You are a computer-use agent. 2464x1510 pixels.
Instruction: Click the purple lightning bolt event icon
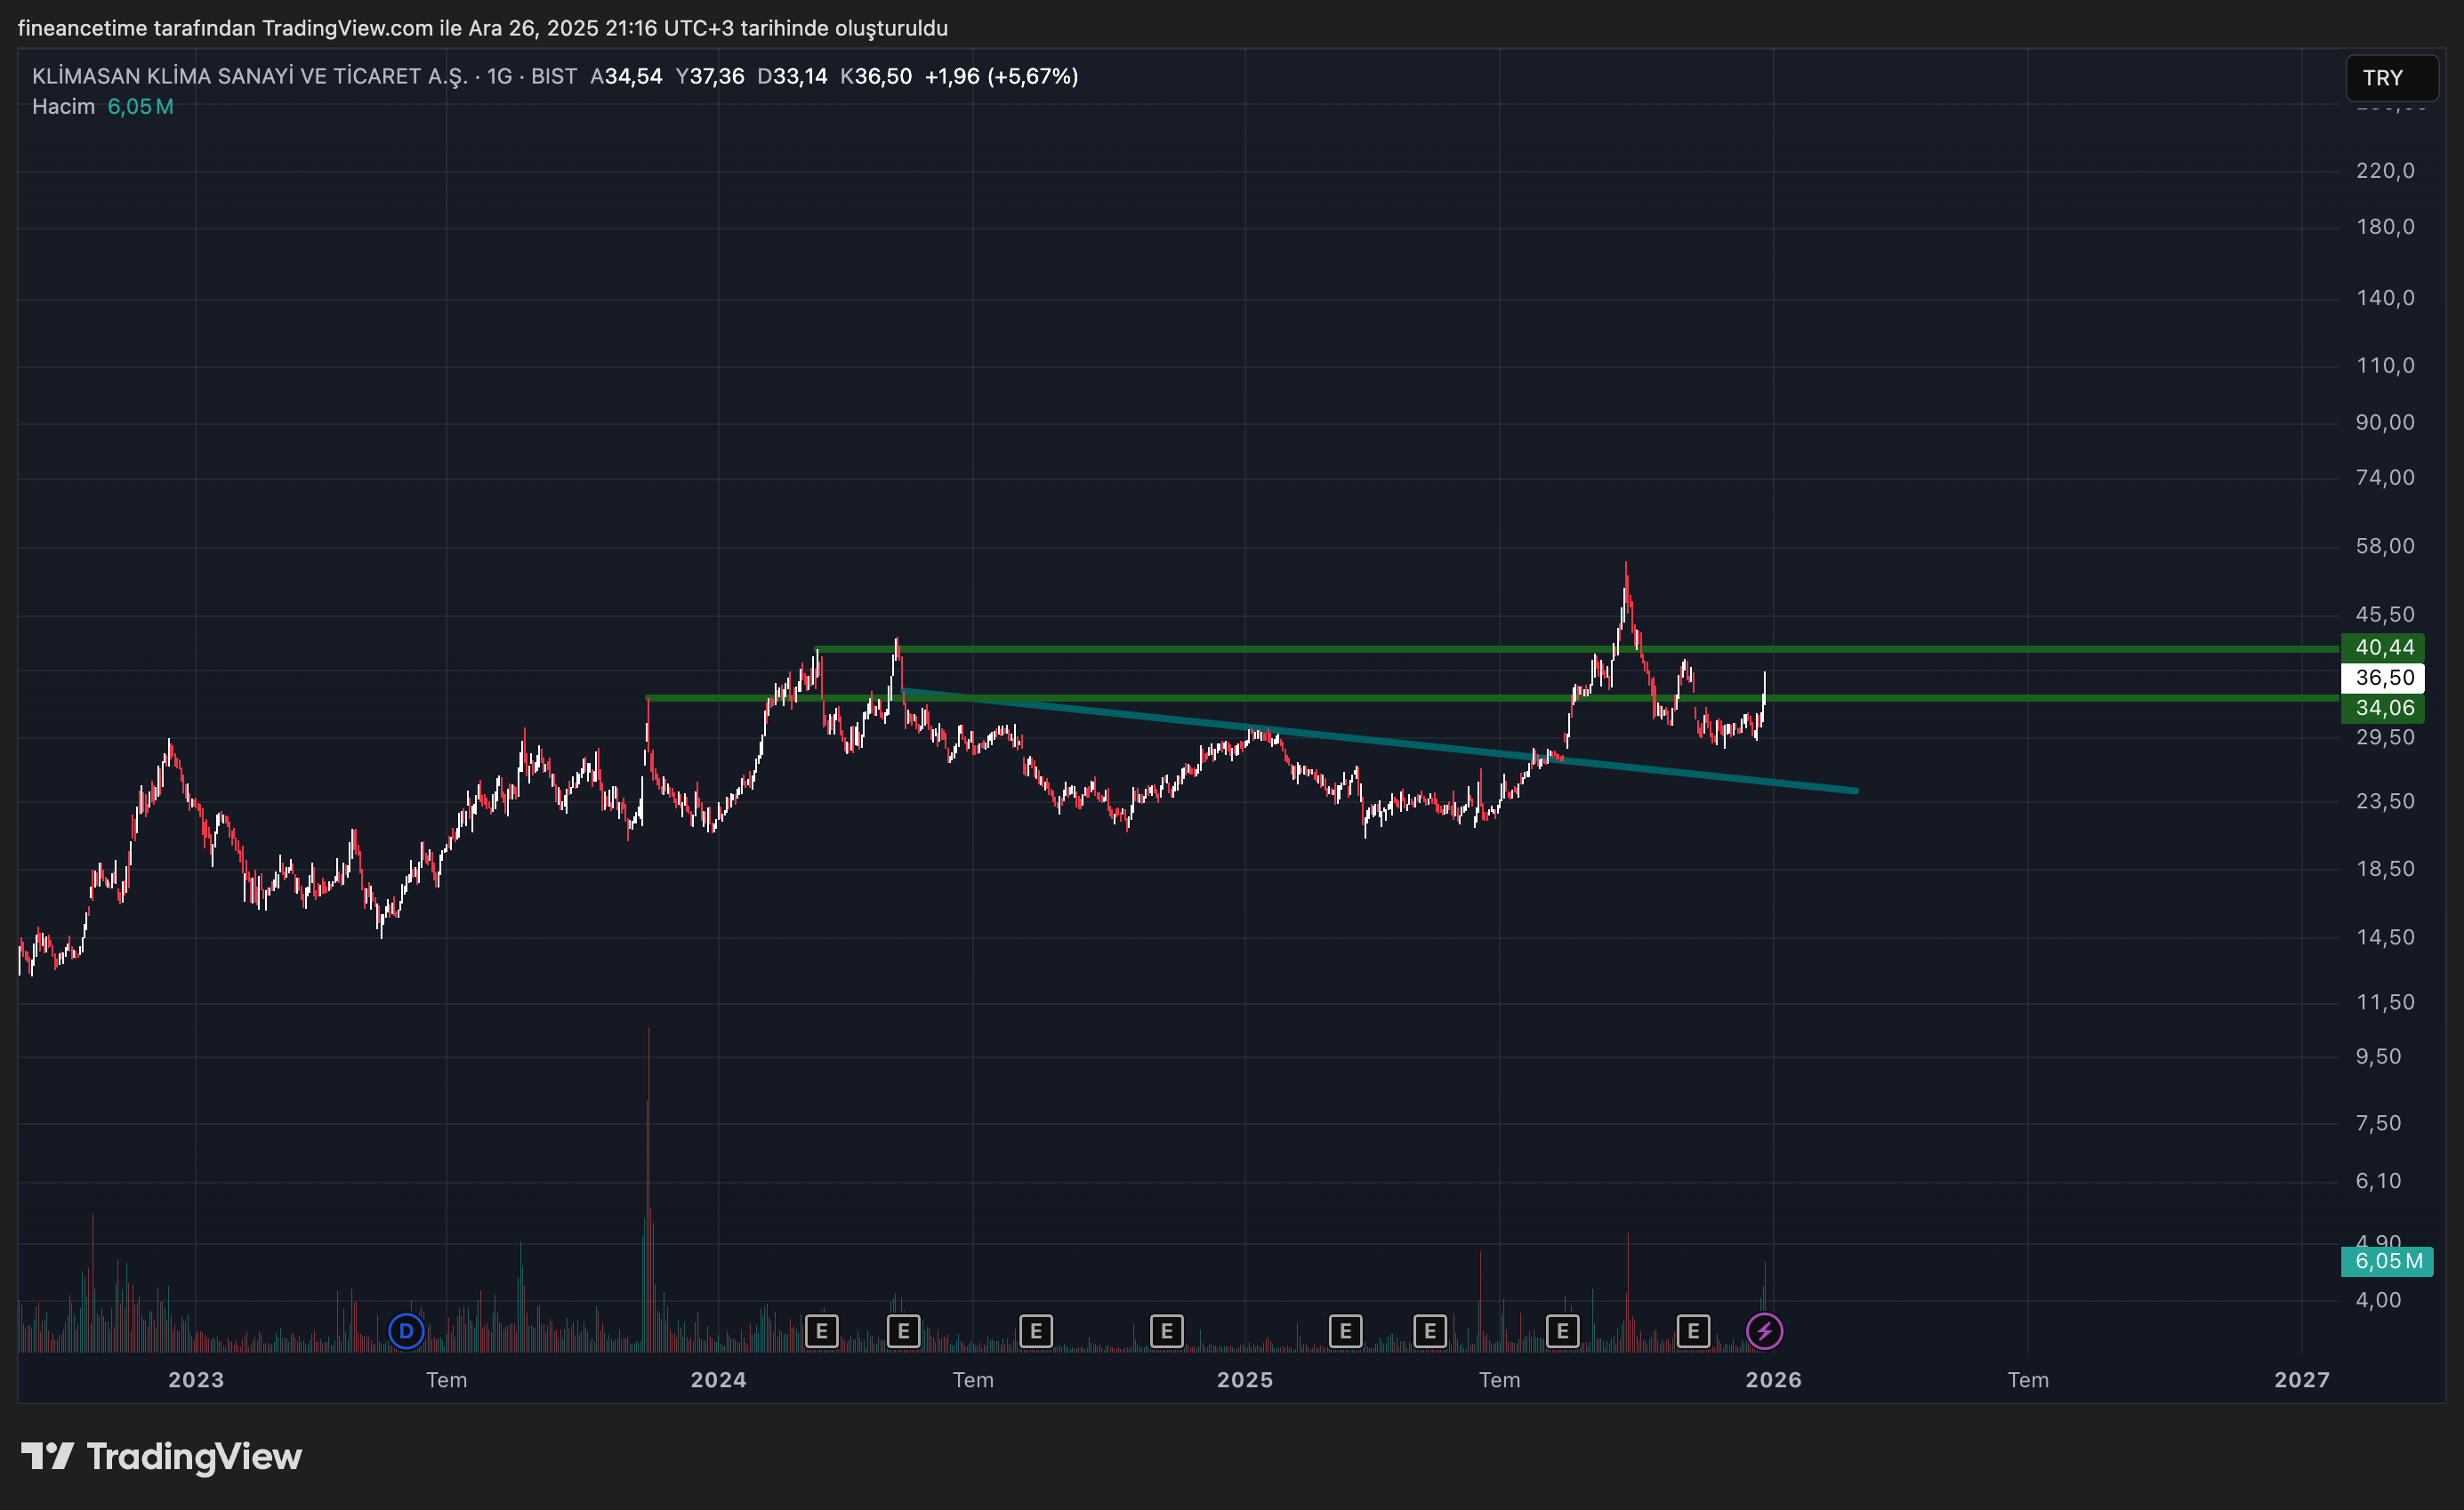pos(1764,1331)
